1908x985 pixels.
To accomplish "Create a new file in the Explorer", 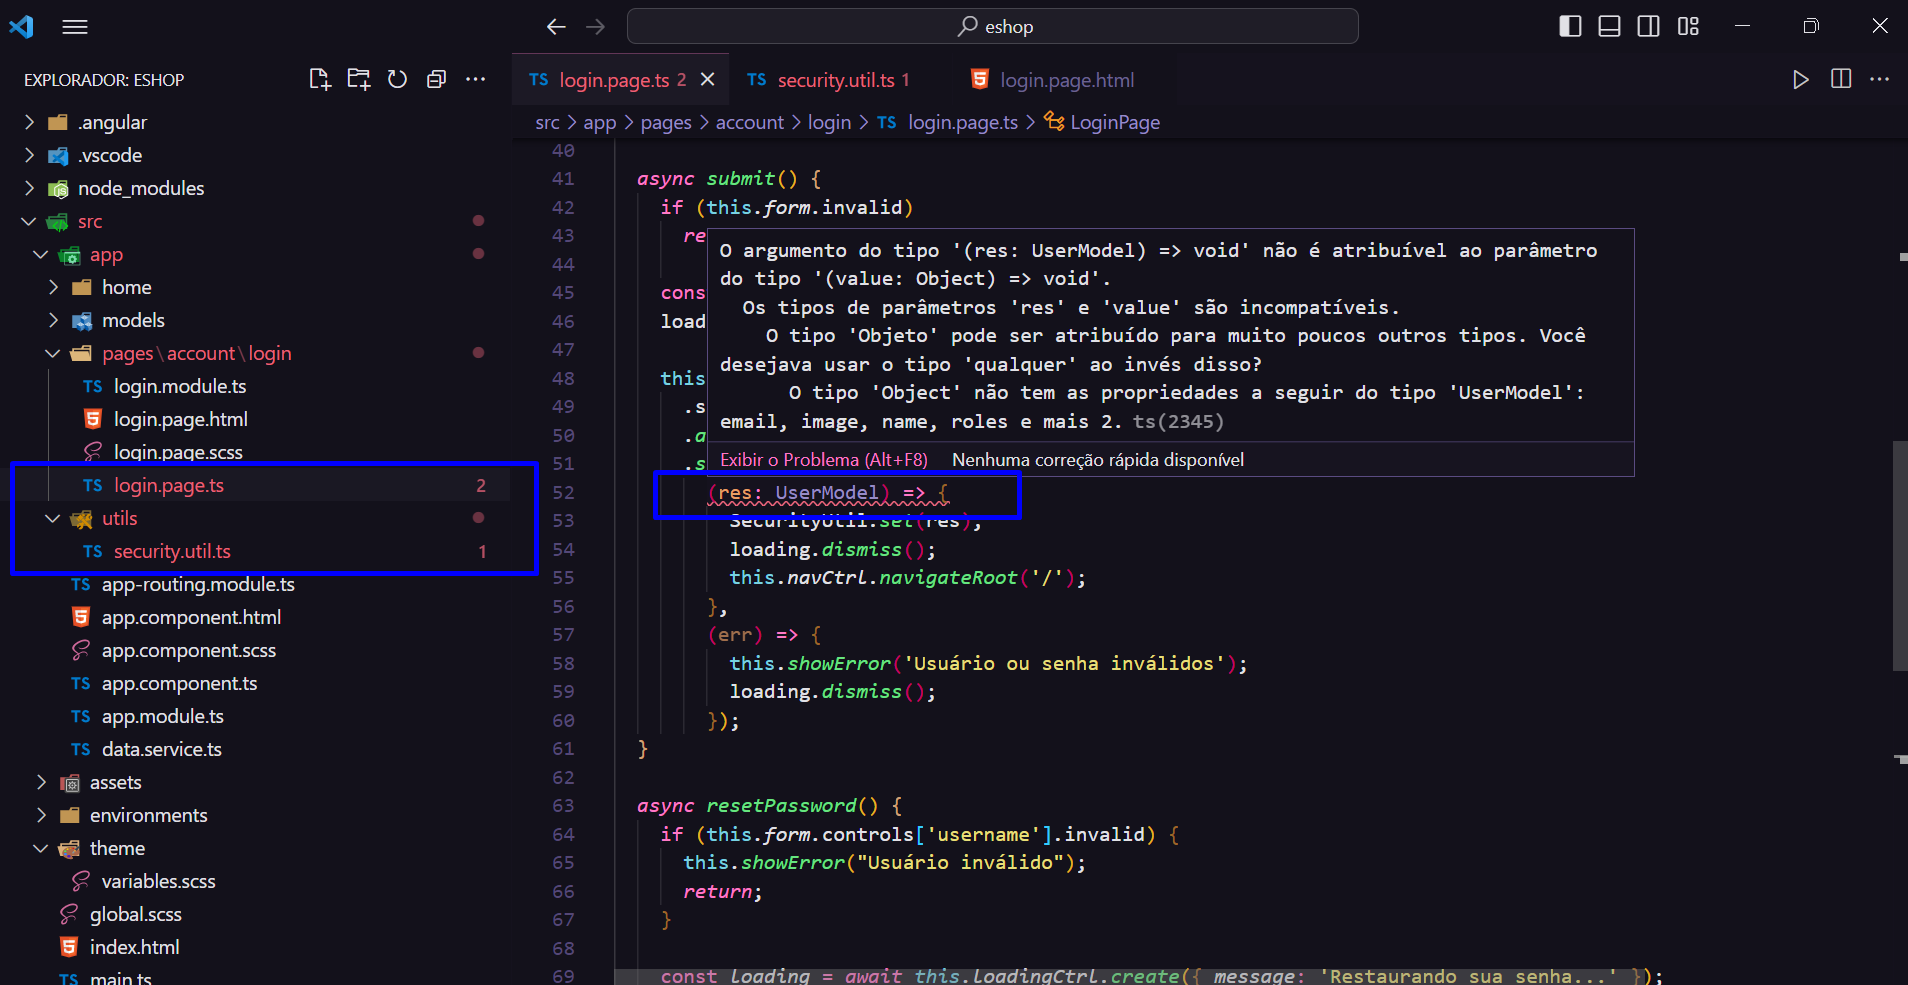I will coord(319,79).
